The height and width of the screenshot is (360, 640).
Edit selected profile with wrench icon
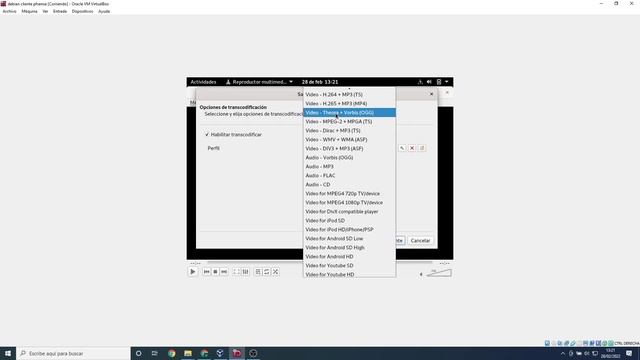(402, 148)
